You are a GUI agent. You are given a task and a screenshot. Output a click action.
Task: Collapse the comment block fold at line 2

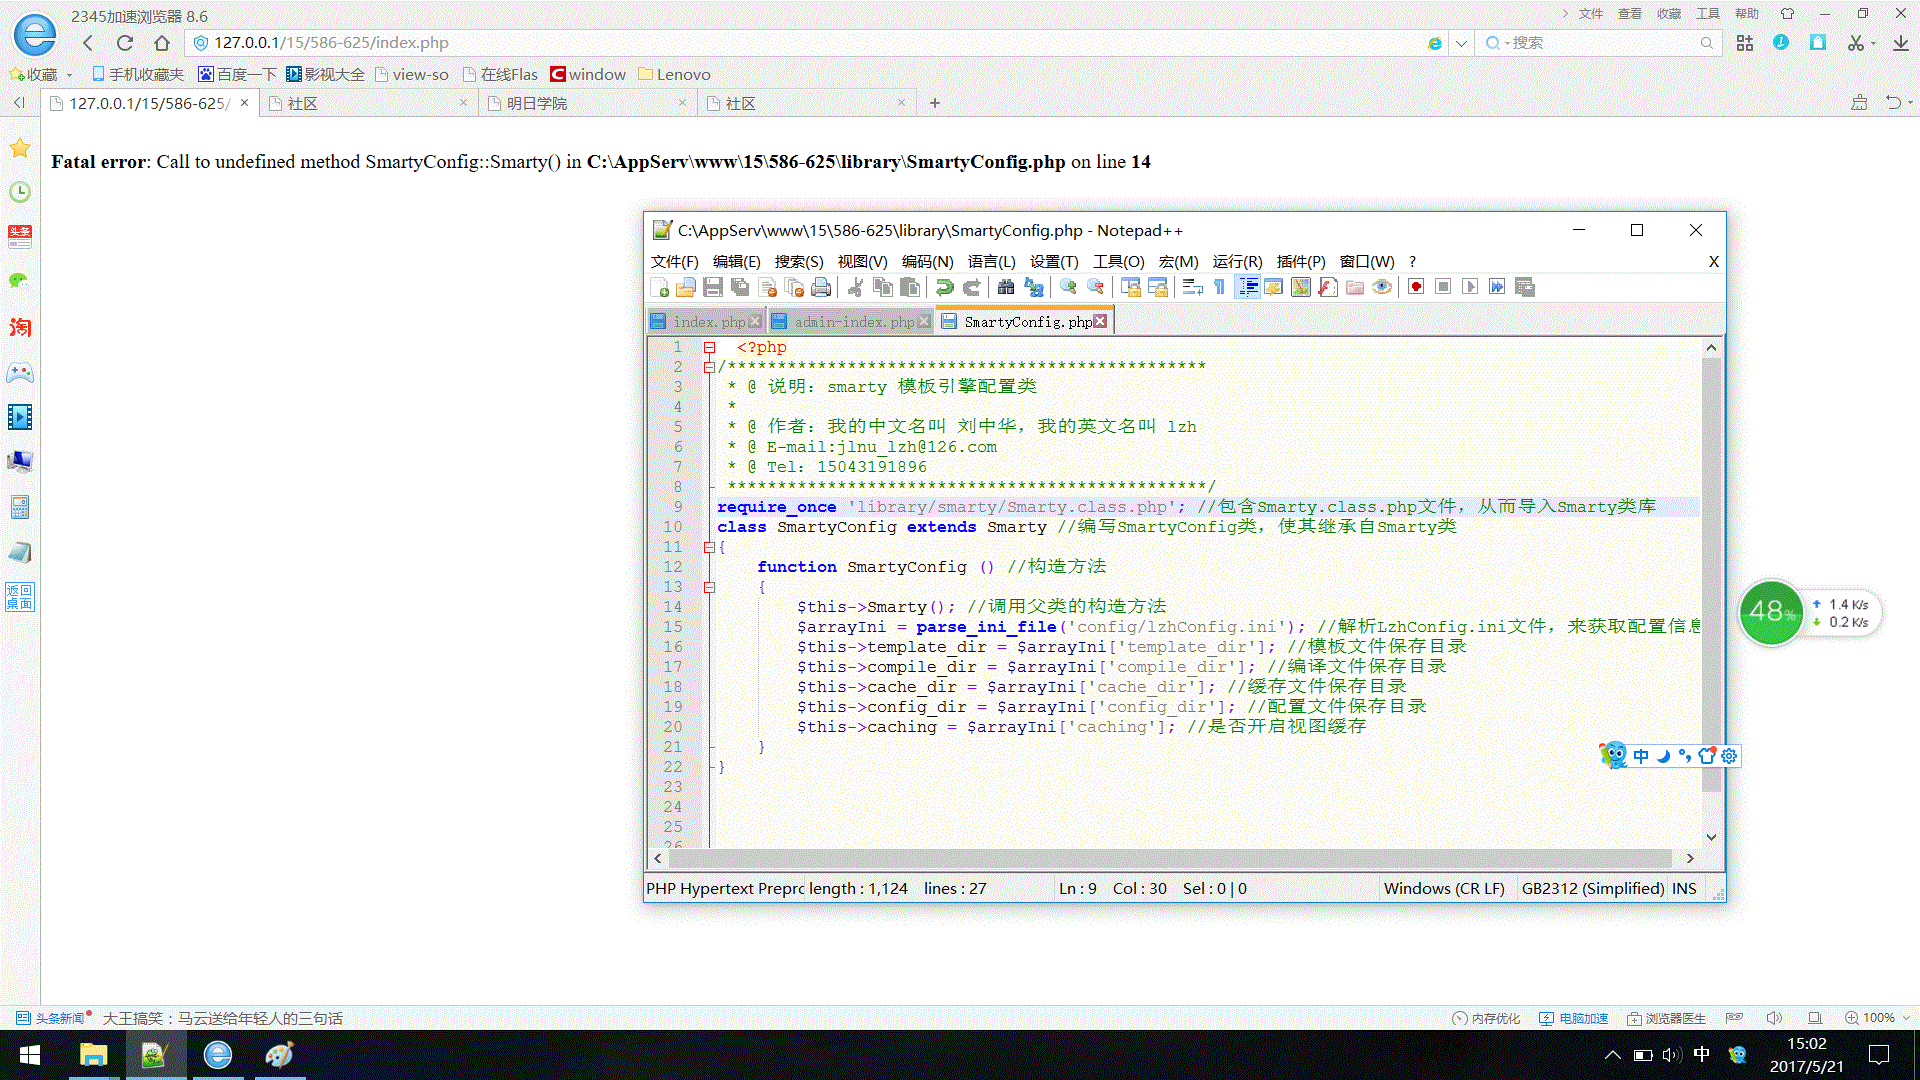[709, 368]
